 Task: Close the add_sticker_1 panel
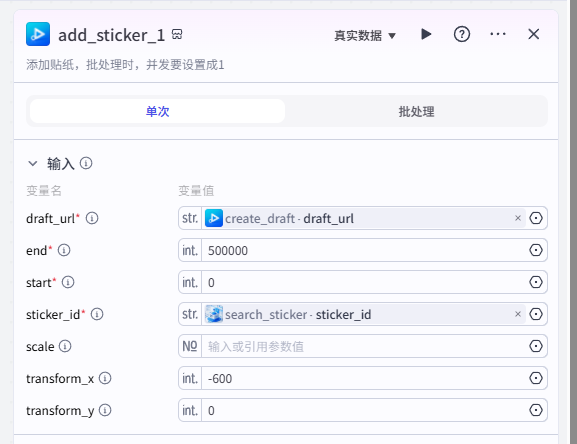(534, 34)
